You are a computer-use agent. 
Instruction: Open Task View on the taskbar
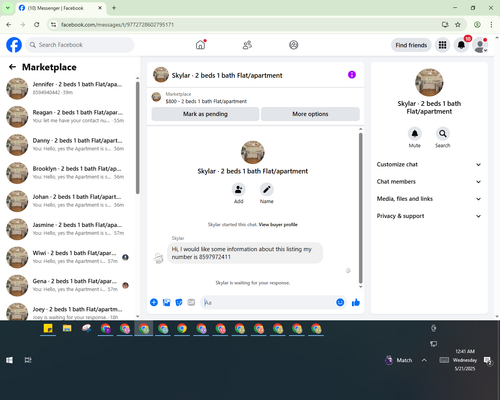(x=28, y=360)
